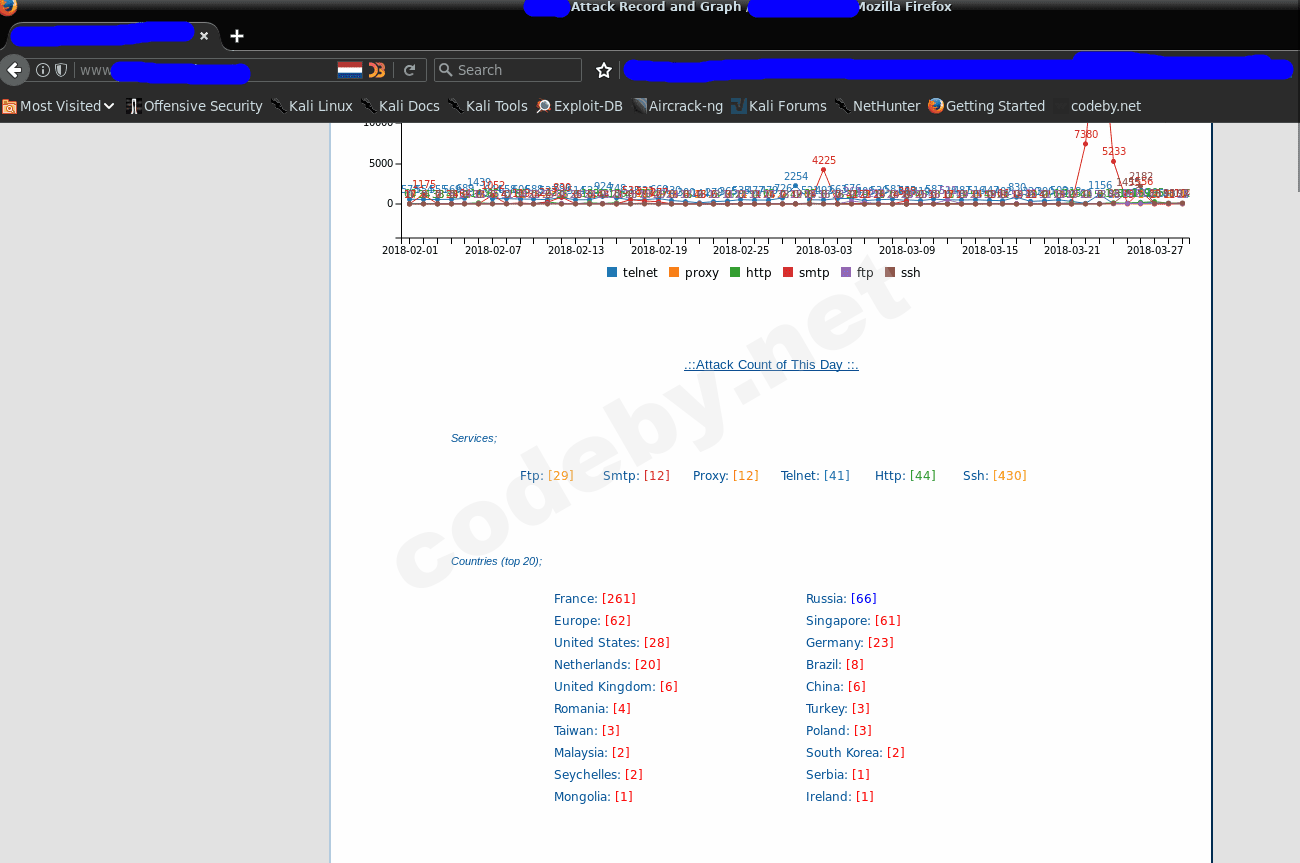
Task: Click the France: [261] entry
Action: click(x=595, y=599)
